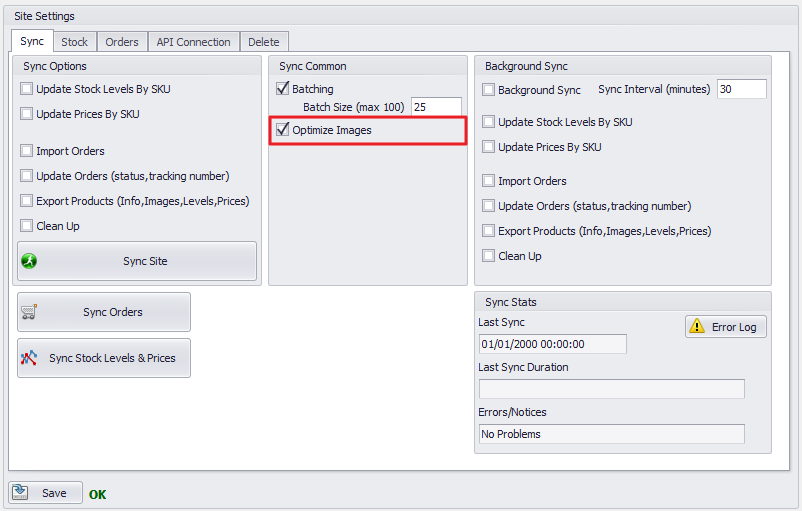Open the API Connection tab

point(193,42)
